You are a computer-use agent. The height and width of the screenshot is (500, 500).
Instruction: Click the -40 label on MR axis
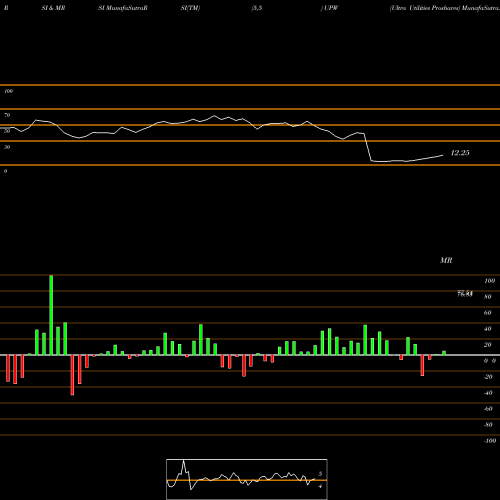[488, 393]
